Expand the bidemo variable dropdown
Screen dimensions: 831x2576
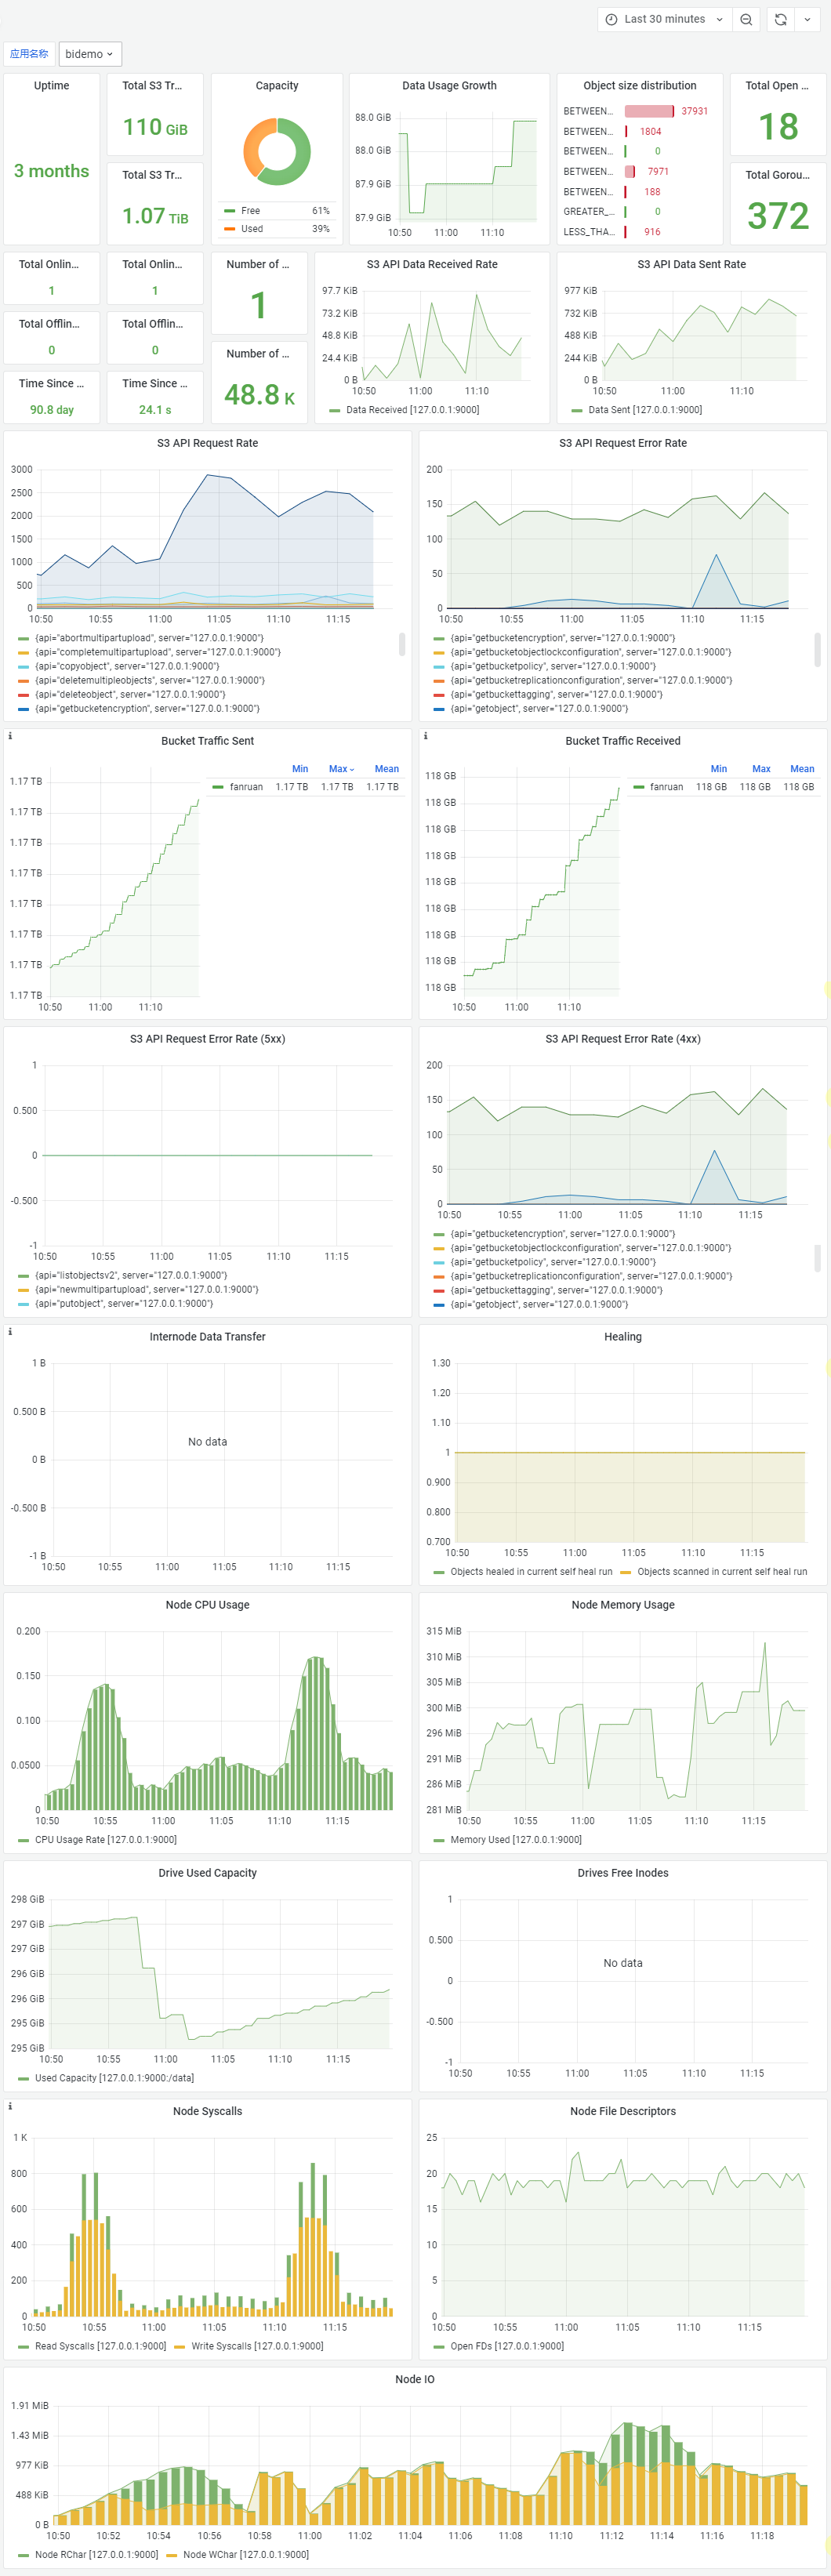pyautogui.click(x=90, y=54)
